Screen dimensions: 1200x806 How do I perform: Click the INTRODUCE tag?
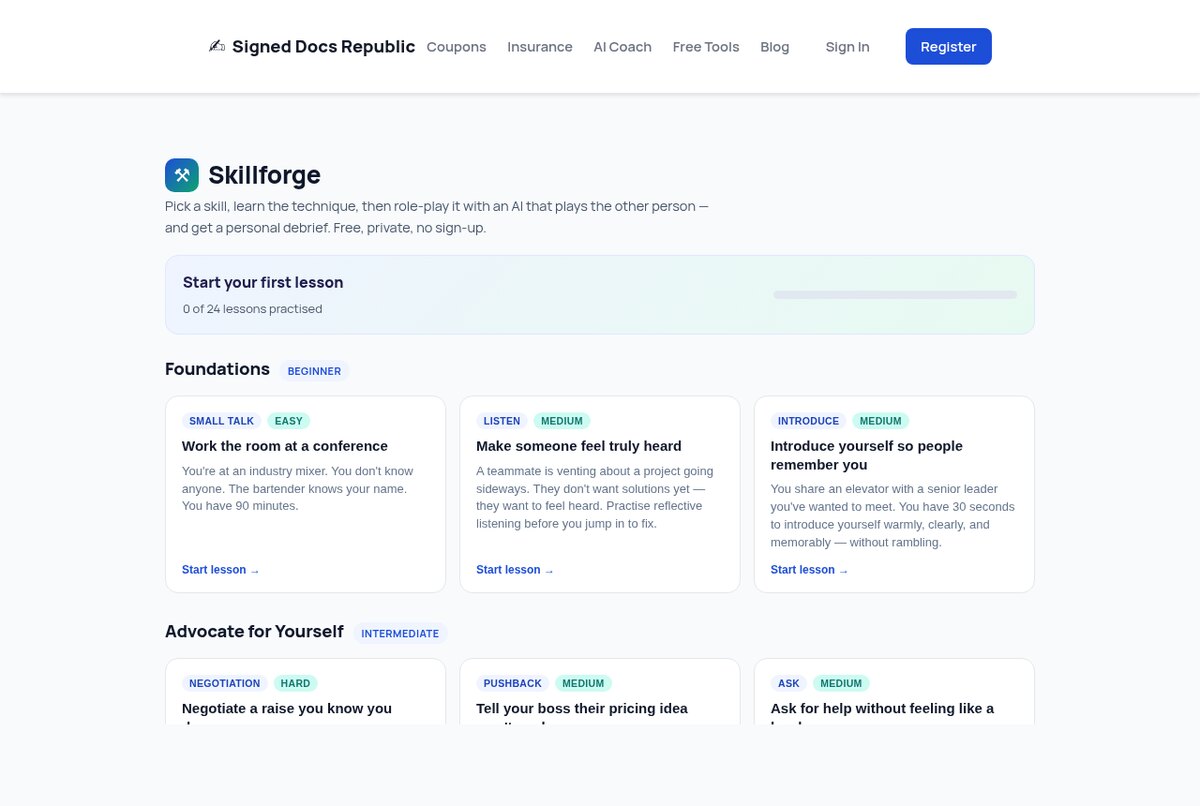(x=808, y=421)
